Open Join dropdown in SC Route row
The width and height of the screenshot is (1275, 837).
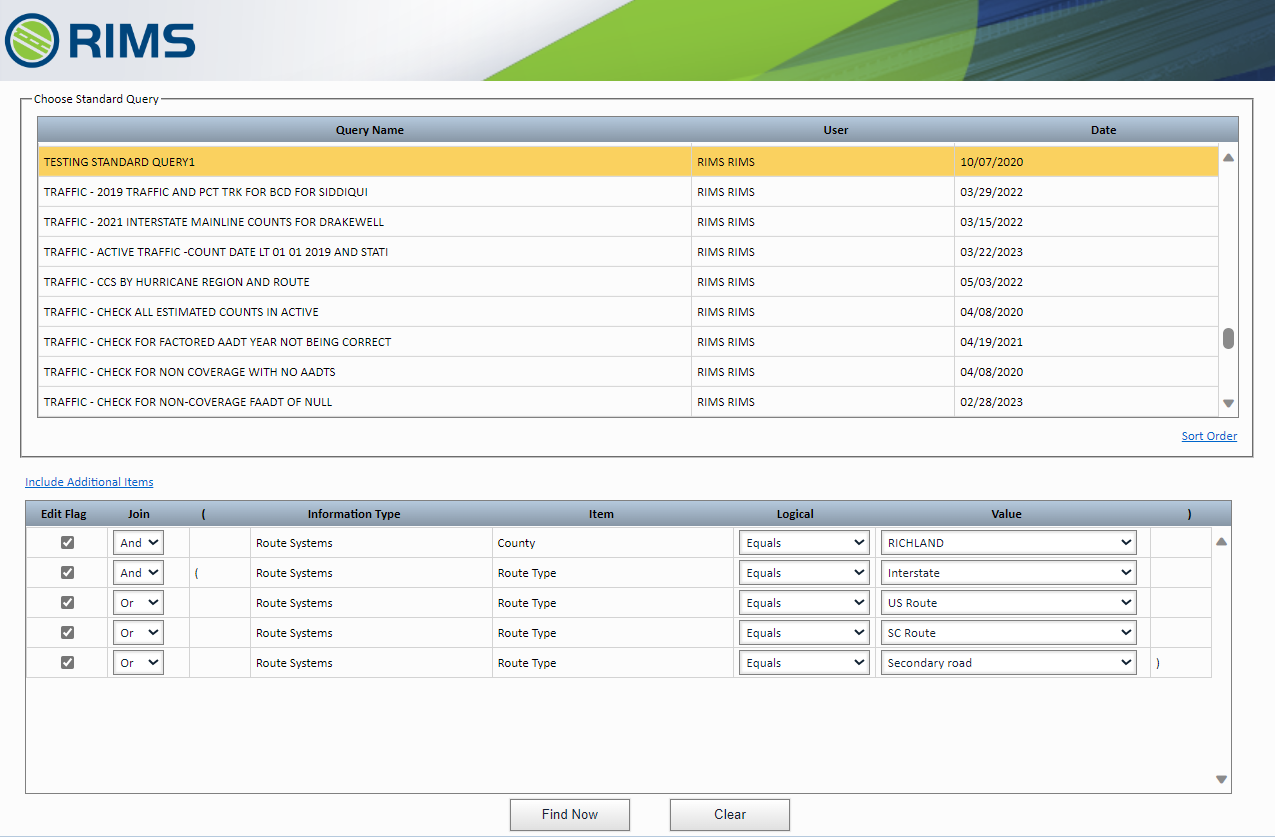pos(138,633)
